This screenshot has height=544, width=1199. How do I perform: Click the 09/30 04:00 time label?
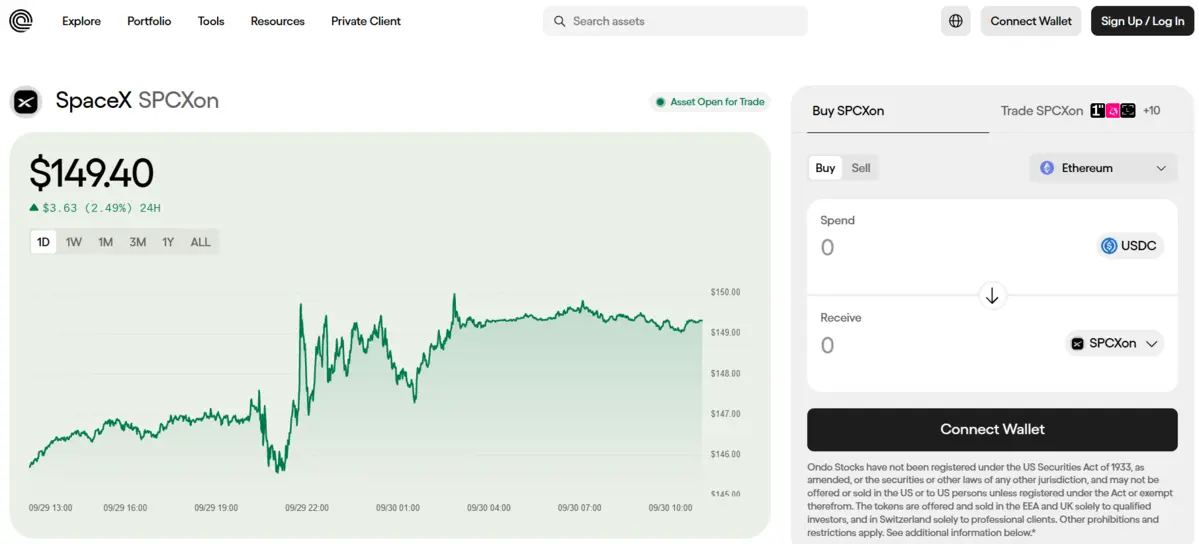489,507
